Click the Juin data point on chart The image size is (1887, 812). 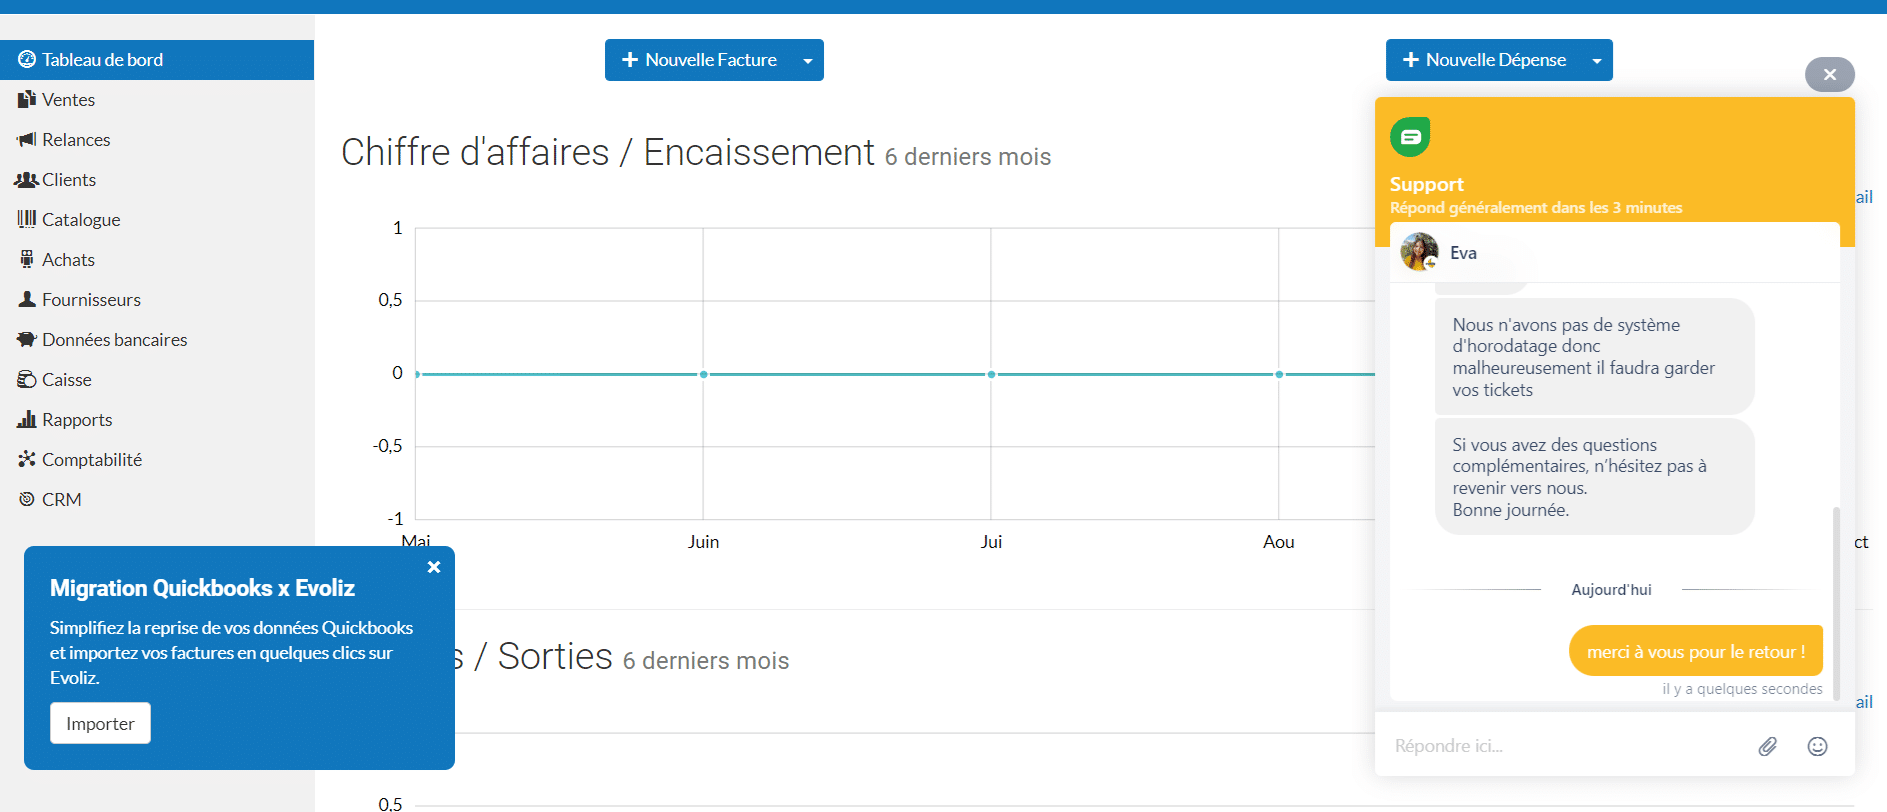point(704,374)
